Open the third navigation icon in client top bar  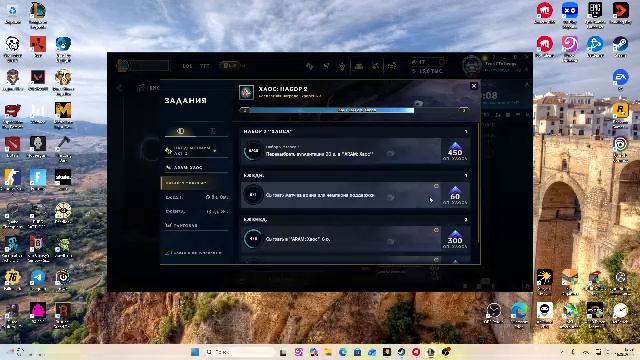(342, 66)
